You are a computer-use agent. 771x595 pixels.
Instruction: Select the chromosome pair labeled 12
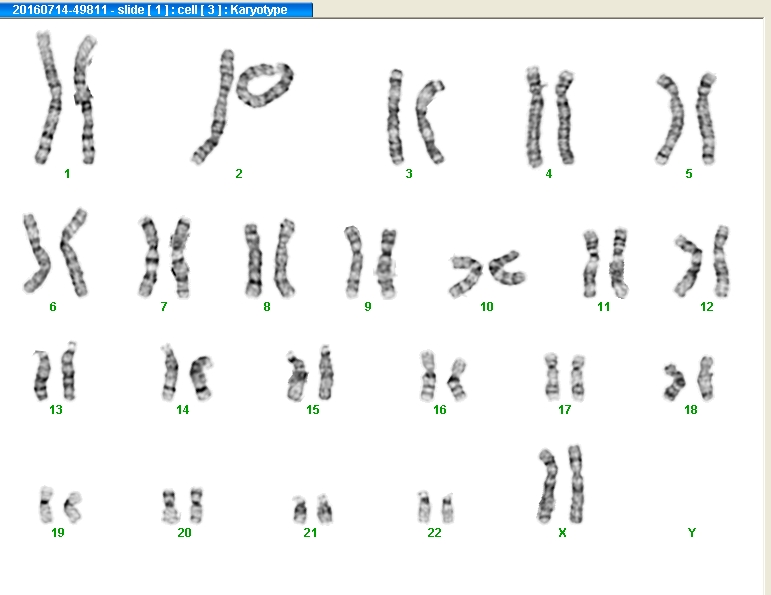[x=701, y=261]
